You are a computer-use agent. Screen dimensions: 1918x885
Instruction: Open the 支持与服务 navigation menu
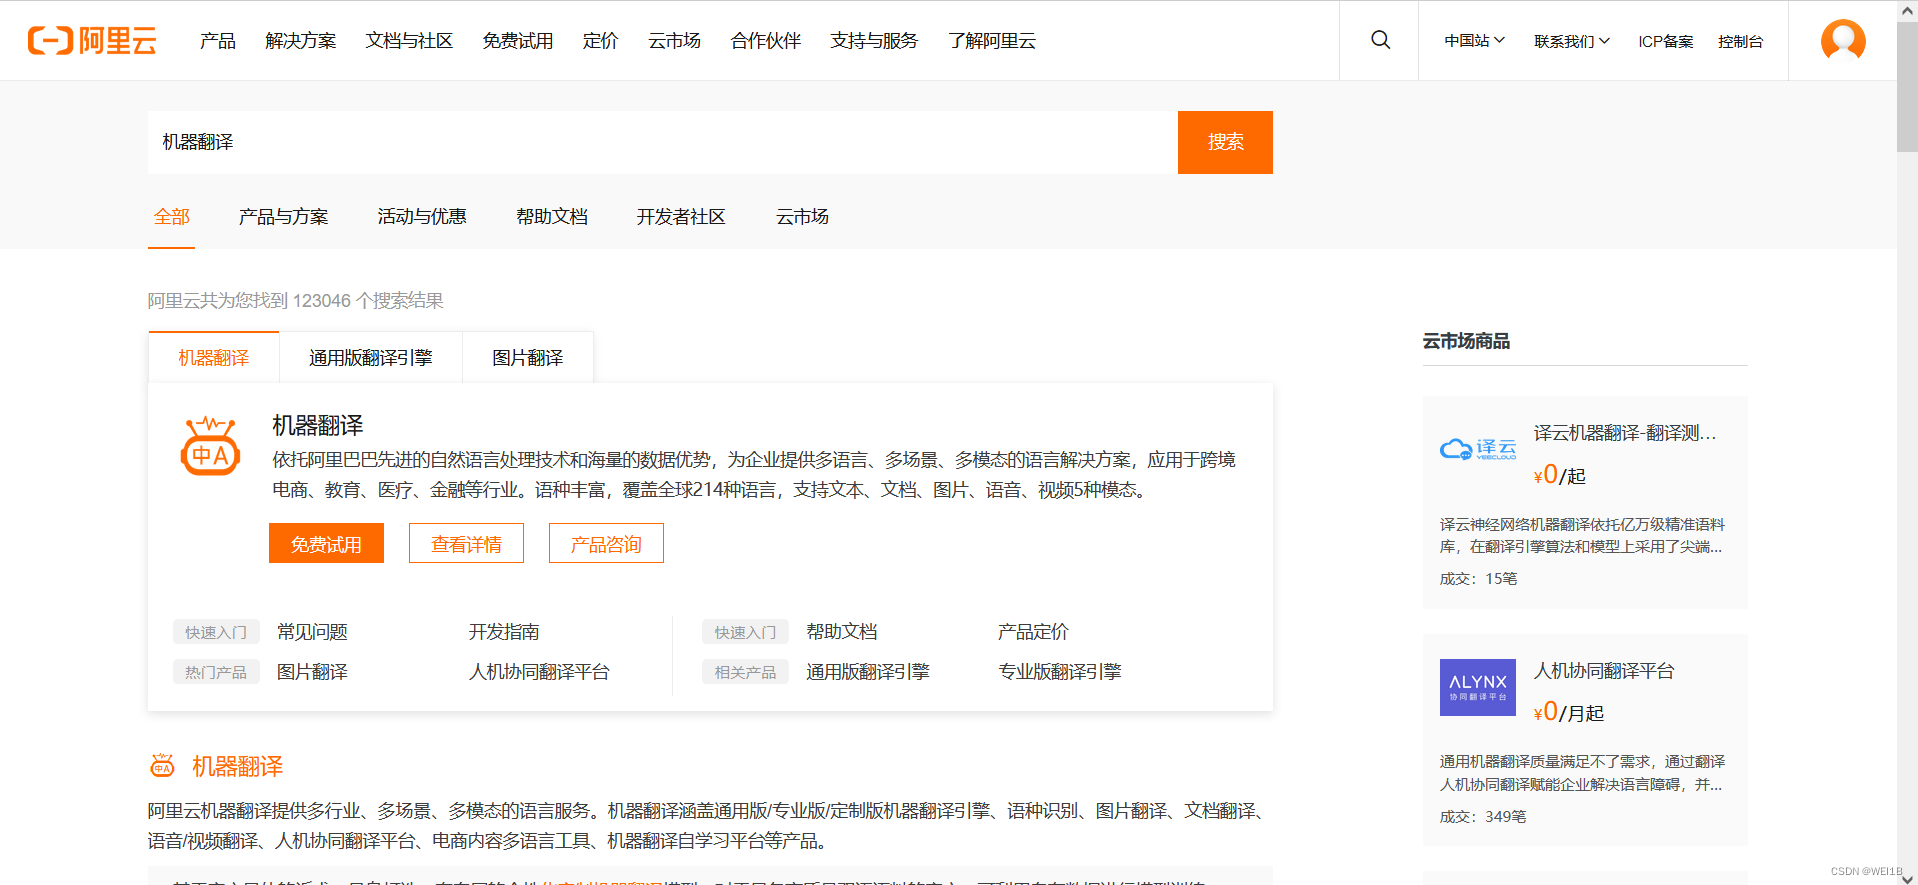874,41
